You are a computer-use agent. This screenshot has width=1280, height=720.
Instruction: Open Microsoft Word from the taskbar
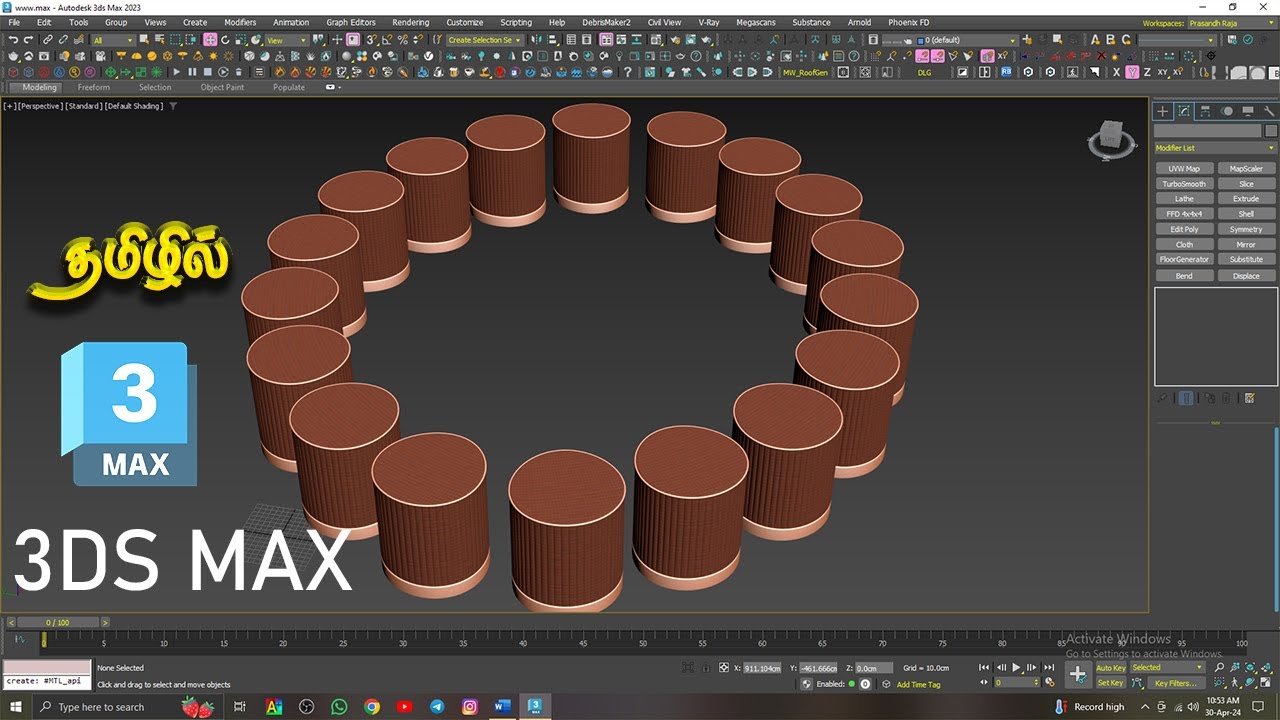tap(502, 707)
